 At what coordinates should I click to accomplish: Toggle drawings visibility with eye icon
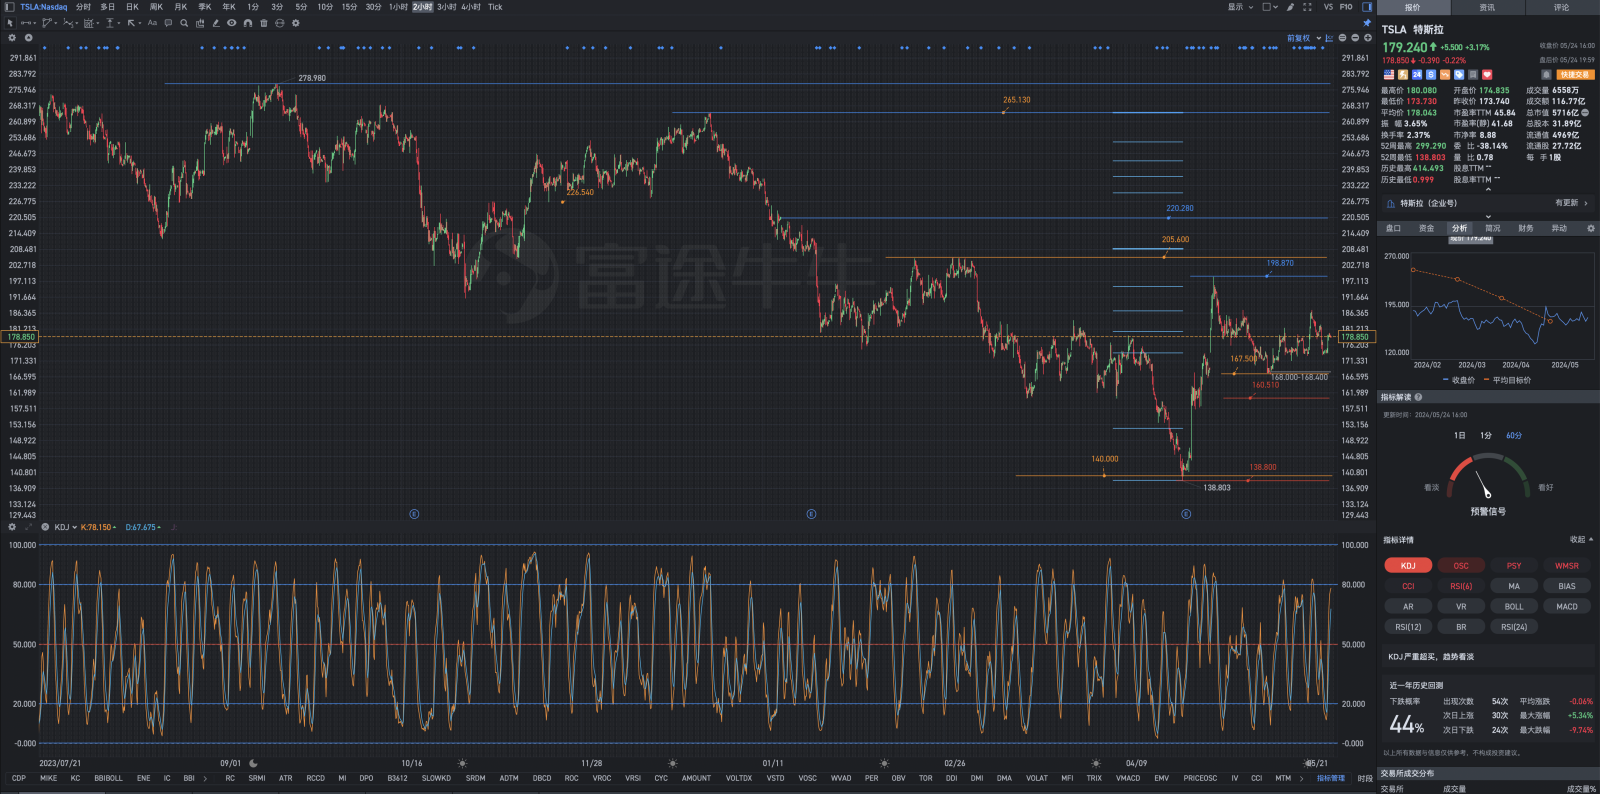(232, 23)
